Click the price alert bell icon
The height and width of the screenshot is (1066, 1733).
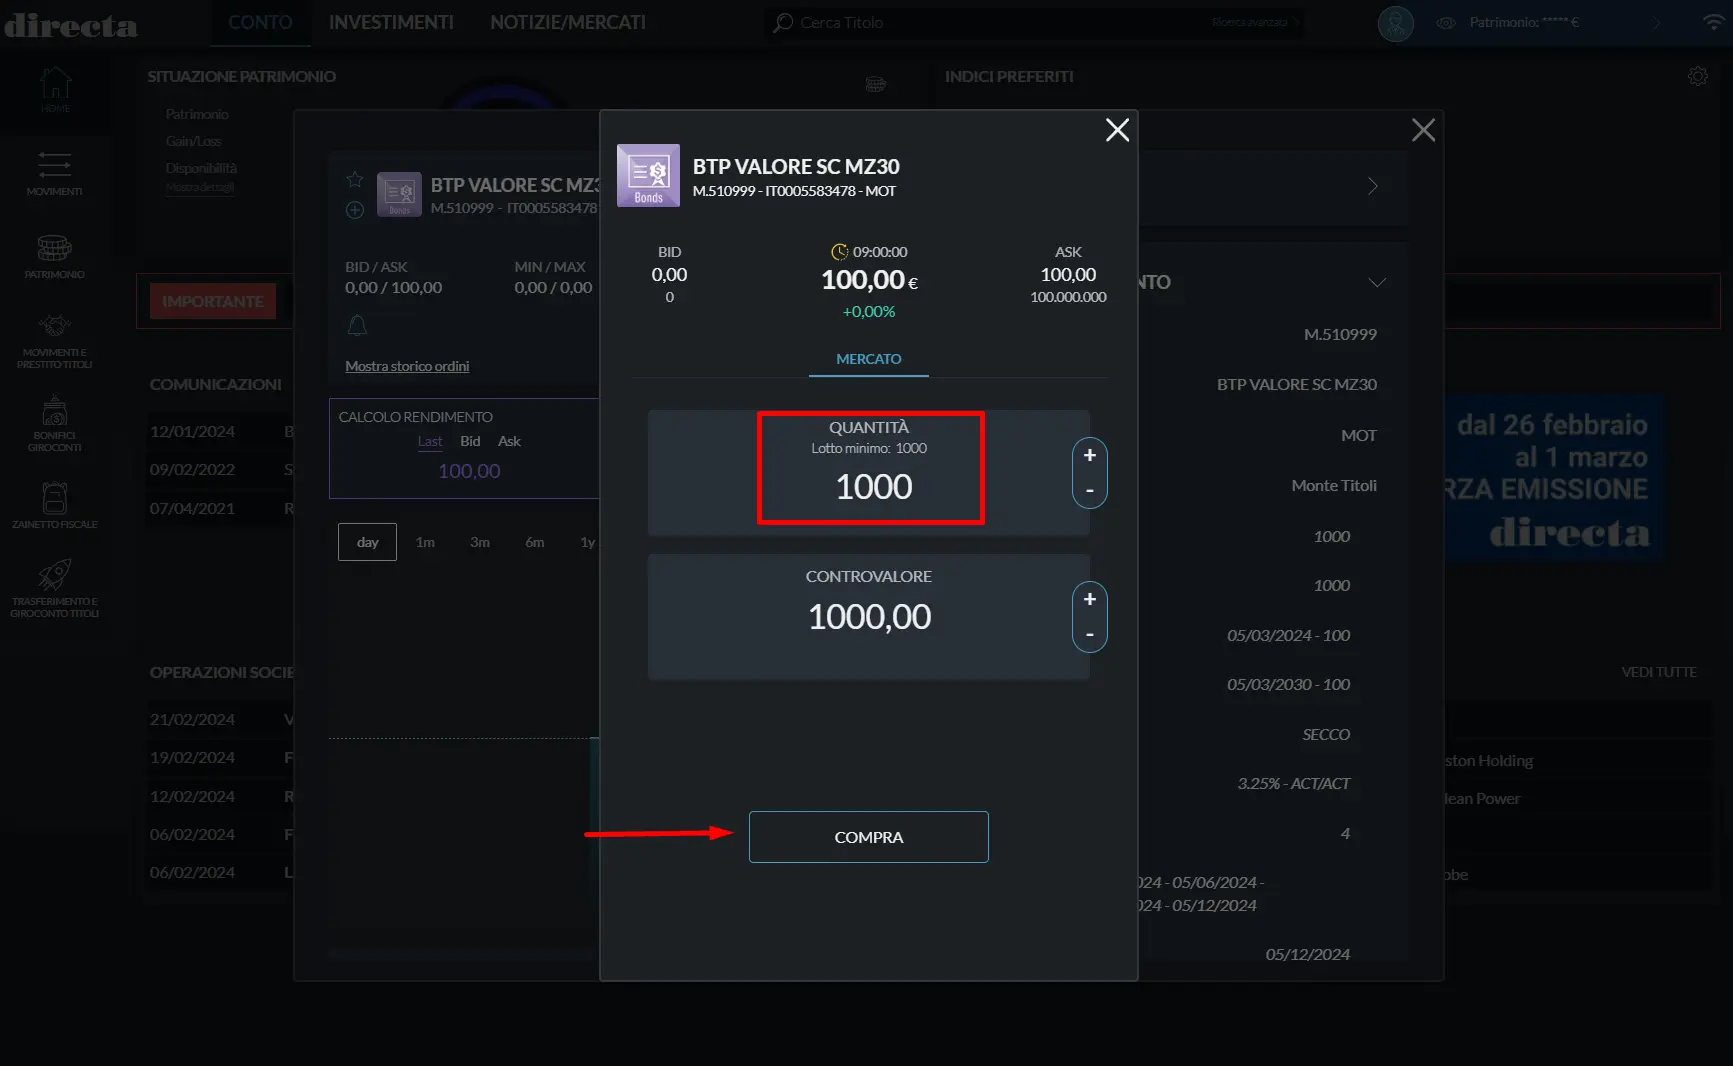click(x=357, y=325)
